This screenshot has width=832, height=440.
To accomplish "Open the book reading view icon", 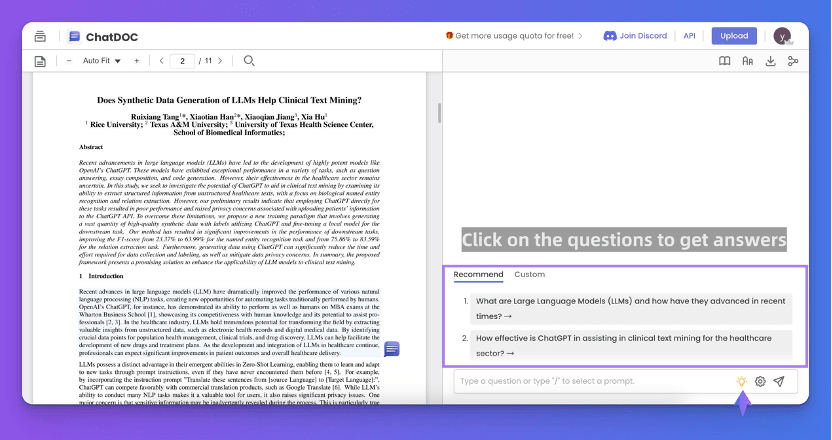I will coord(725,61).
